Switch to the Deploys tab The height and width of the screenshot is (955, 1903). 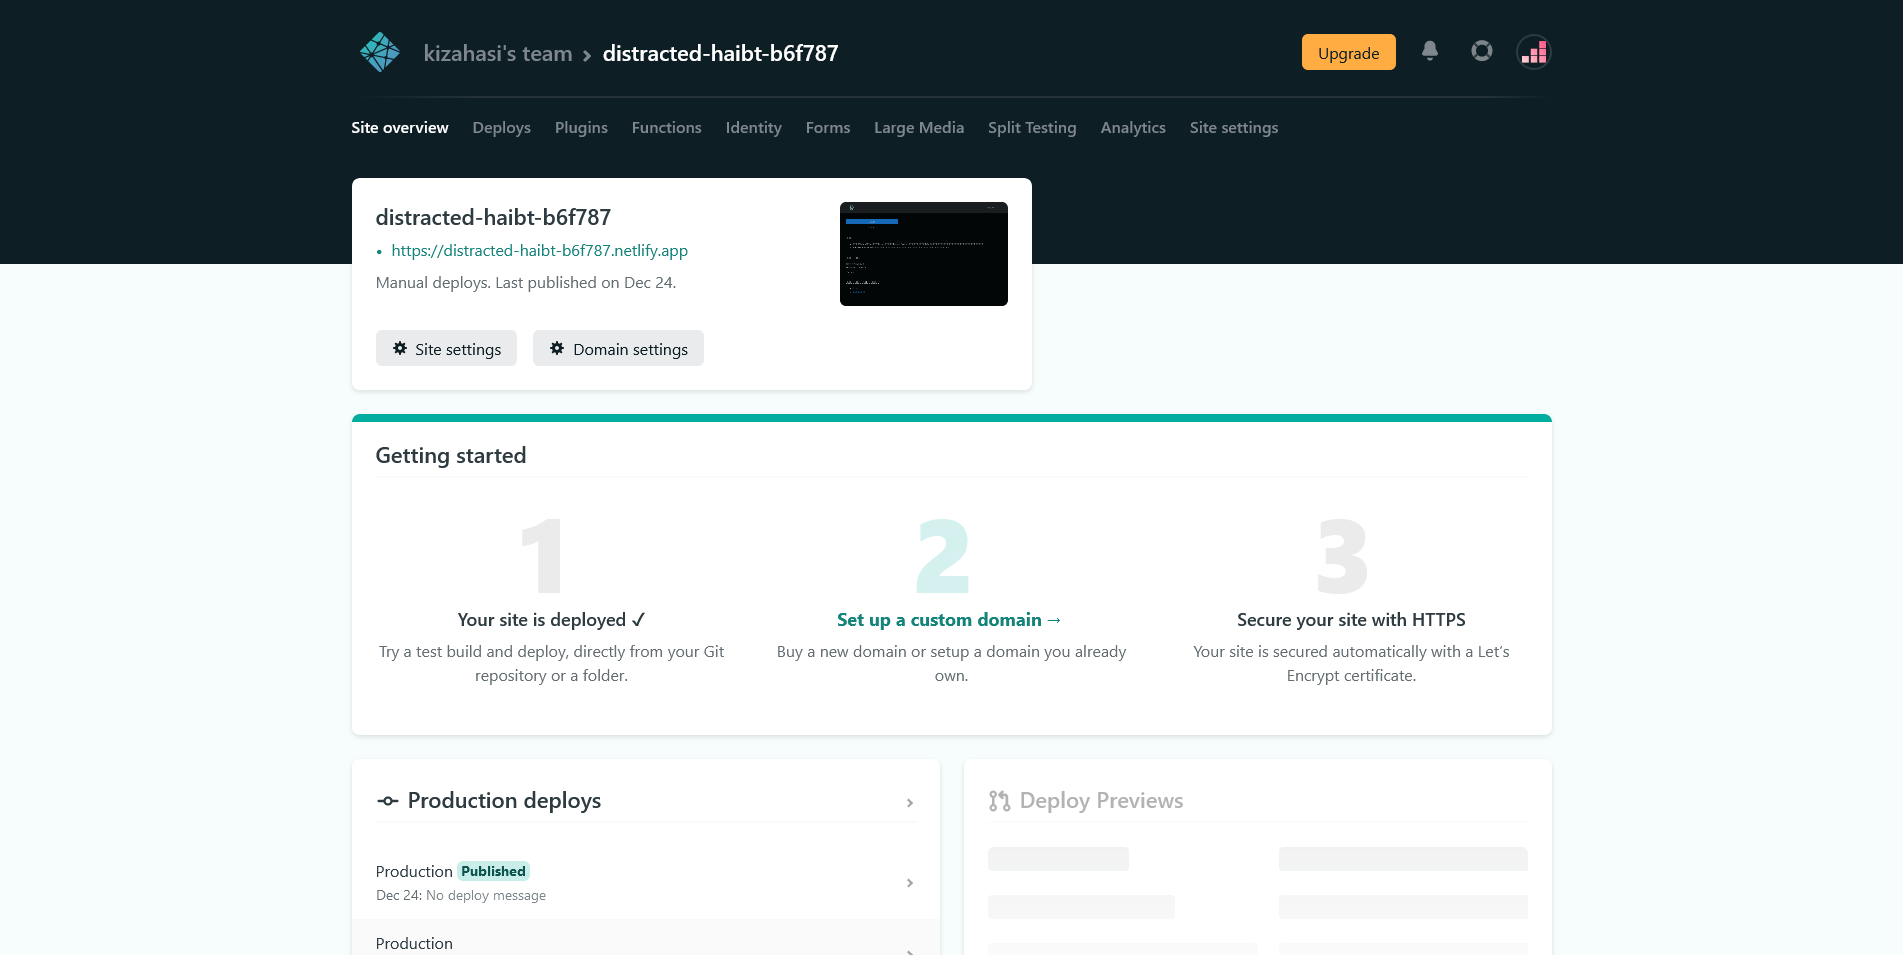click(x=501, y=127)
